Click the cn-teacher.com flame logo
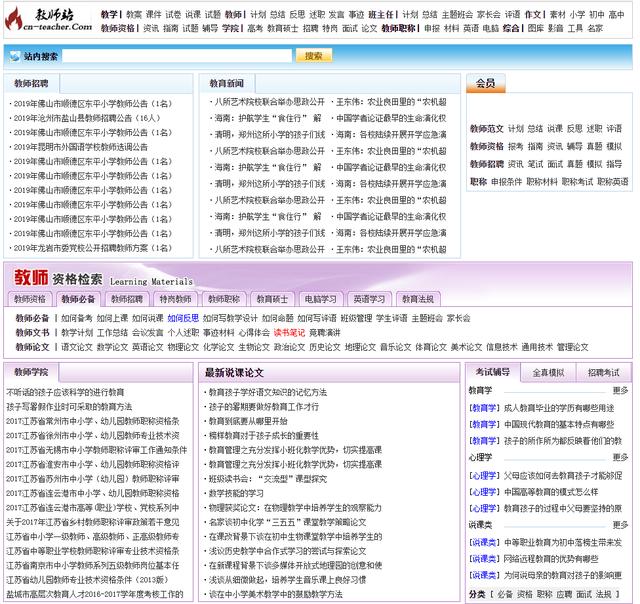The height and width of the screenshot is (604, 640). [48, 19]
